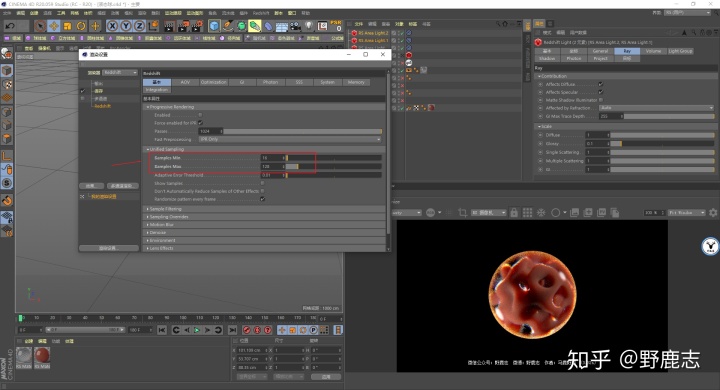
Task: Click the Glossy scale slider
Action: pos(662,144)
